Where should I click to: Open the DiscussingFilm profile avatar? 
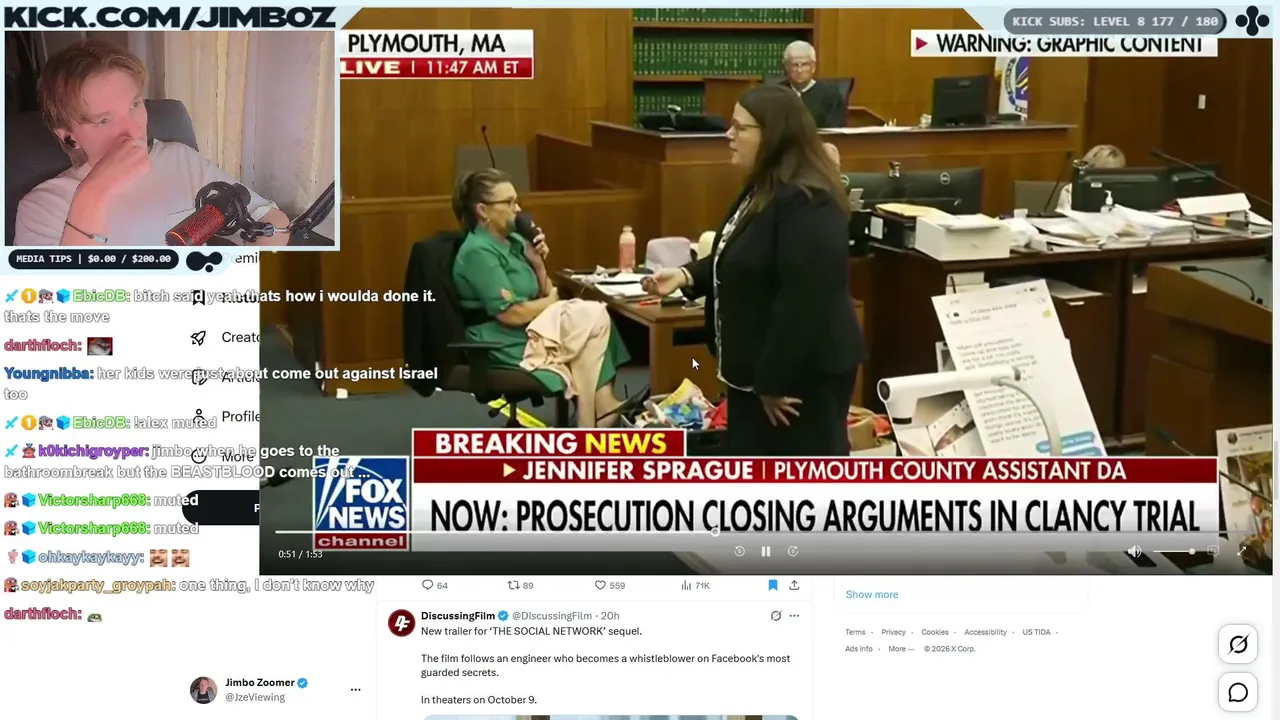pos(401,623)
